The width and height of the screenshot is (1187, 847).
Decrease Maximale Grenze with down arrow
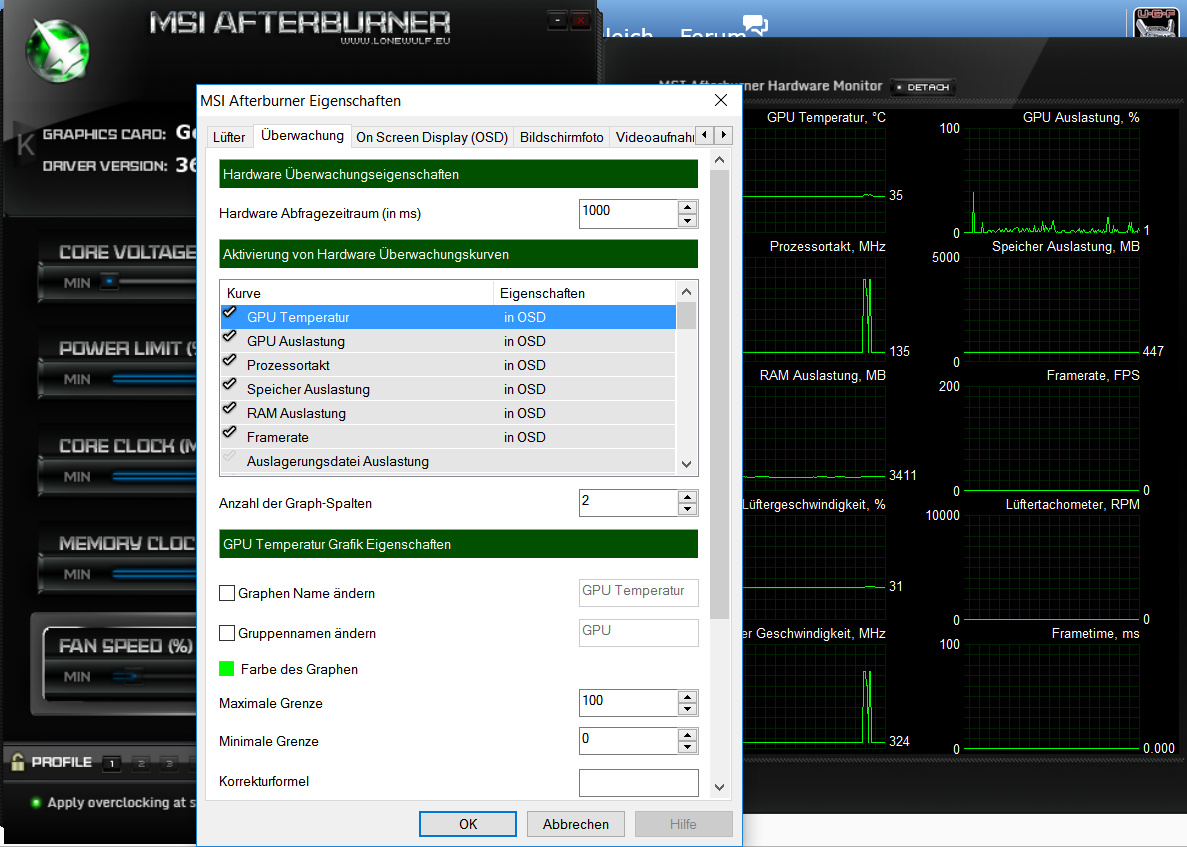pos(687,709)
